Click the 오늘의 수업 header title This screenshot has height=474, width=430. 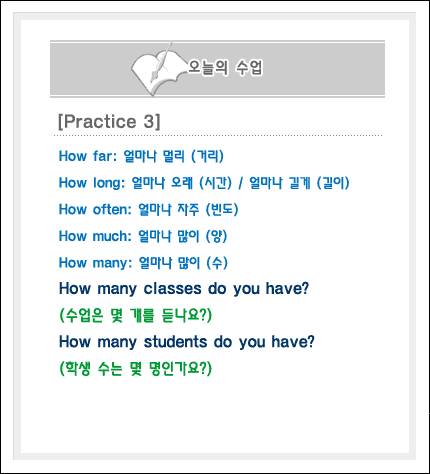(x=225, y=68)
